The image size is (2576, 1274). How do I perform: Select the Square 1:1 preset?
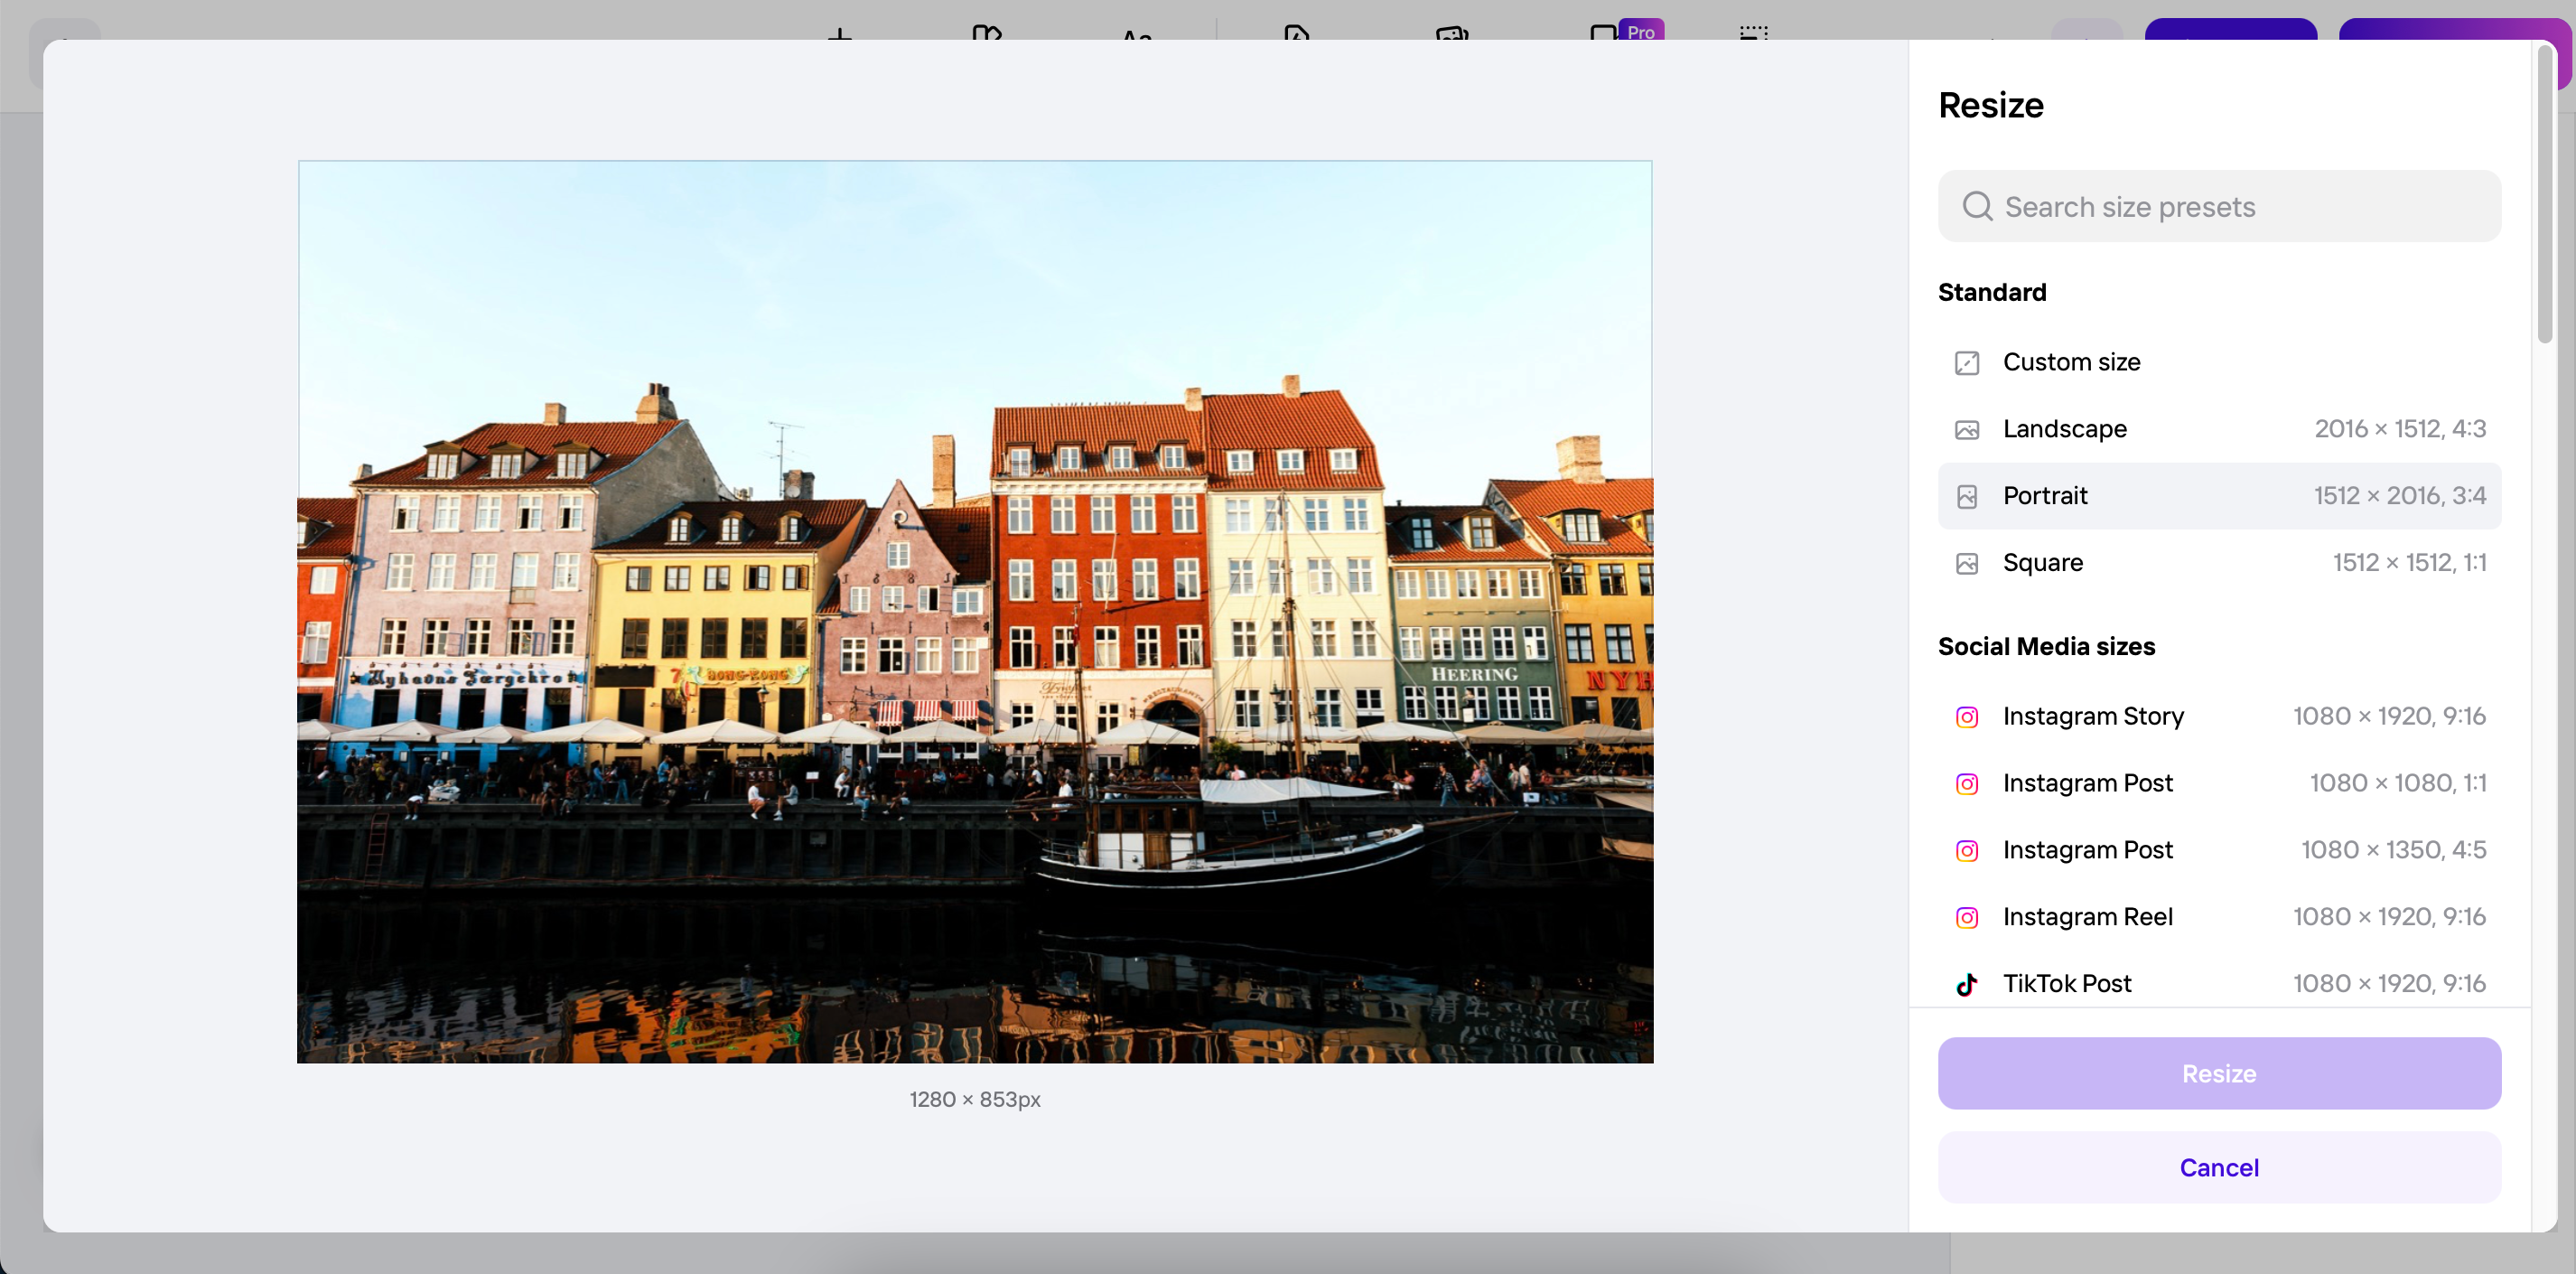click(2218, 562)
